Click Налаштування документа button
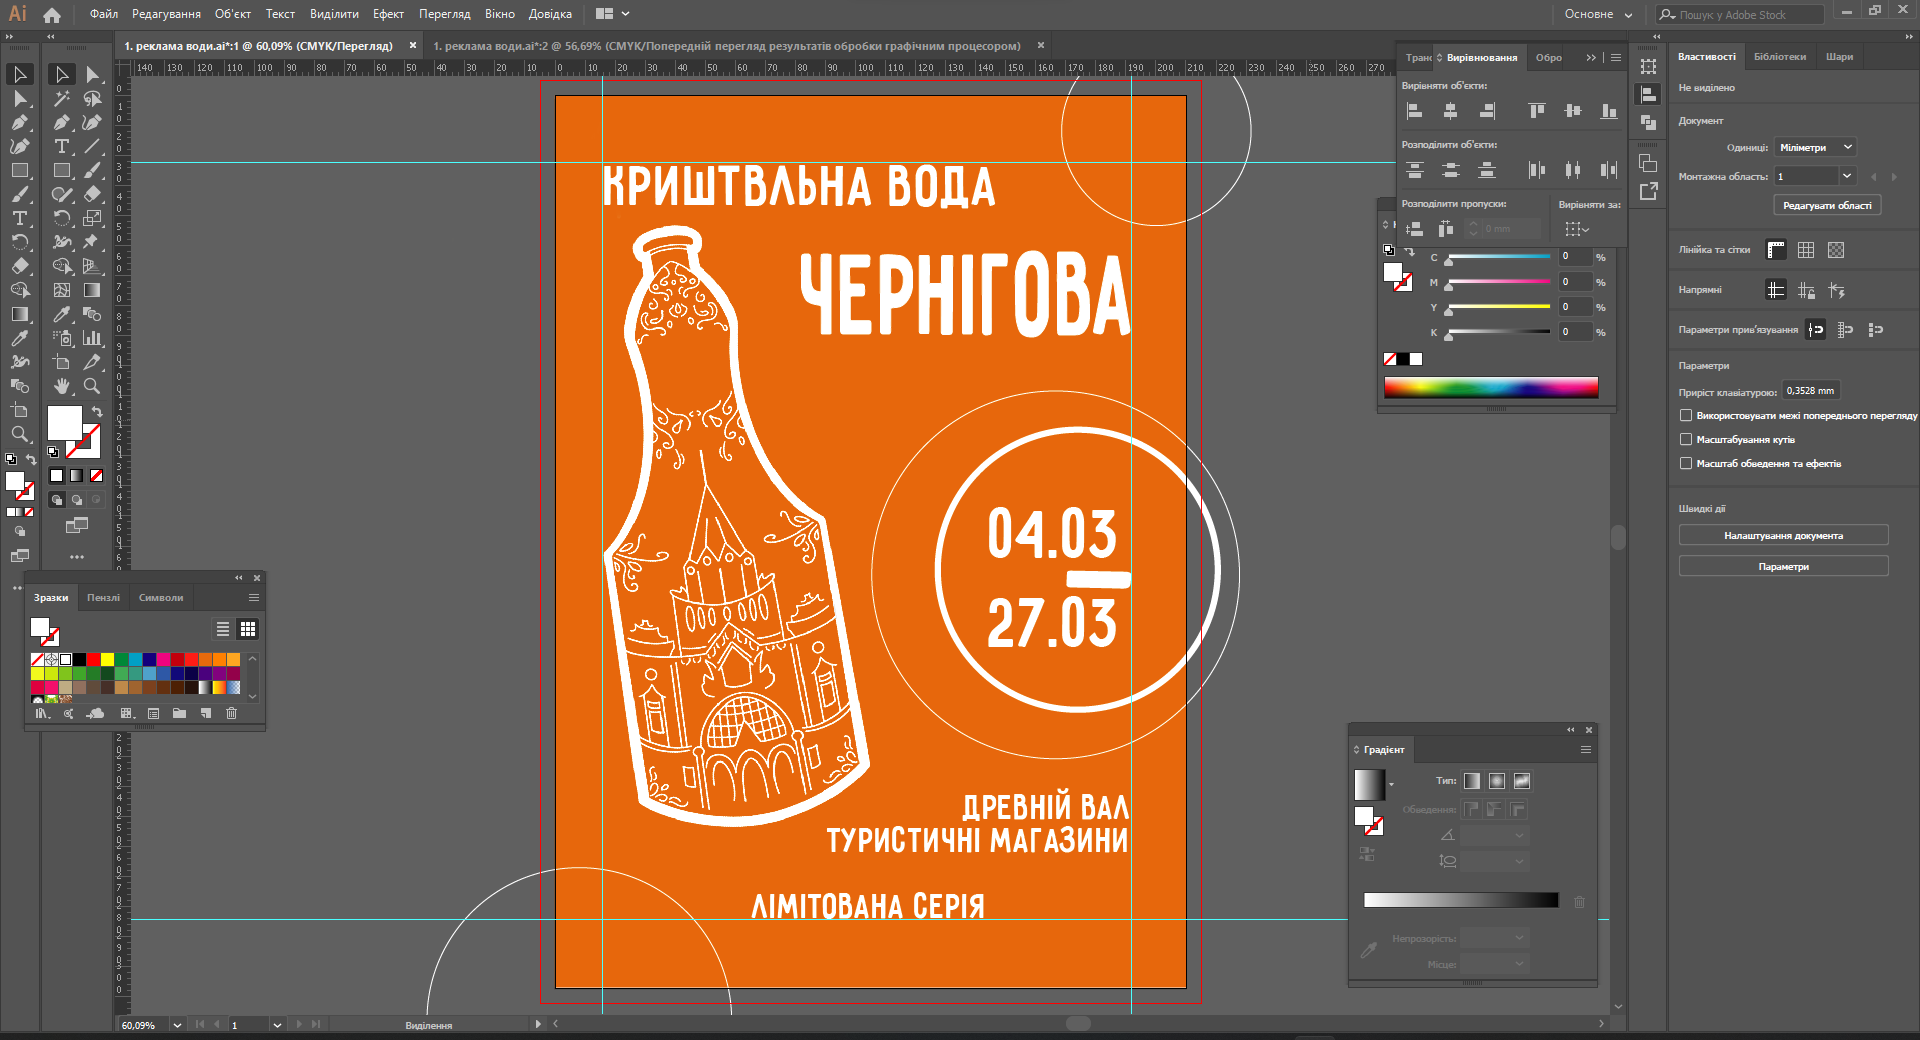This screenshot has width=1920, height=1040. [1783, 536]
